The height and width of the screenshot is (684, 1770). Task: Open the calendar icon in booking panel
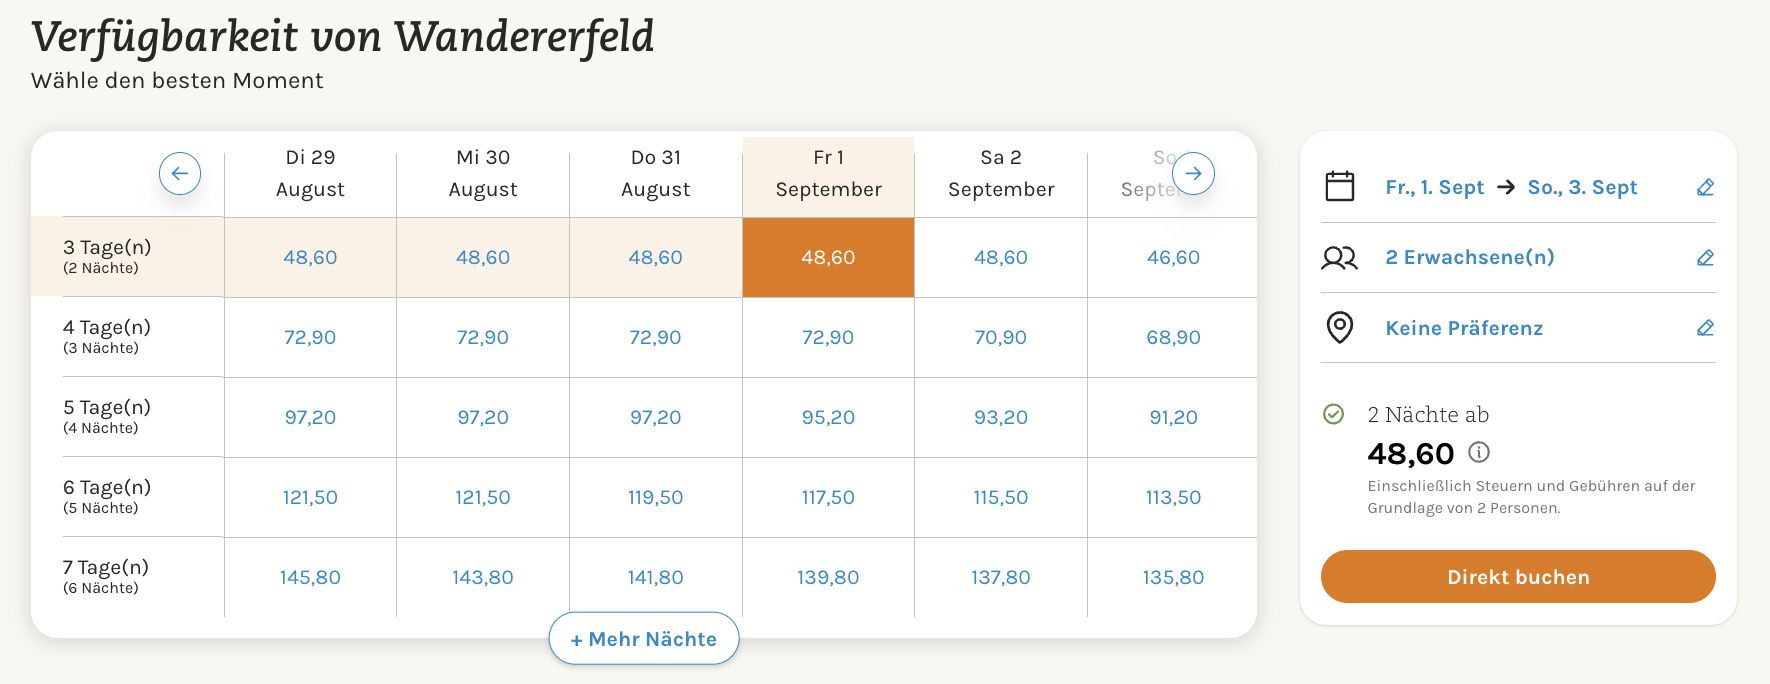click(1340, 187)
